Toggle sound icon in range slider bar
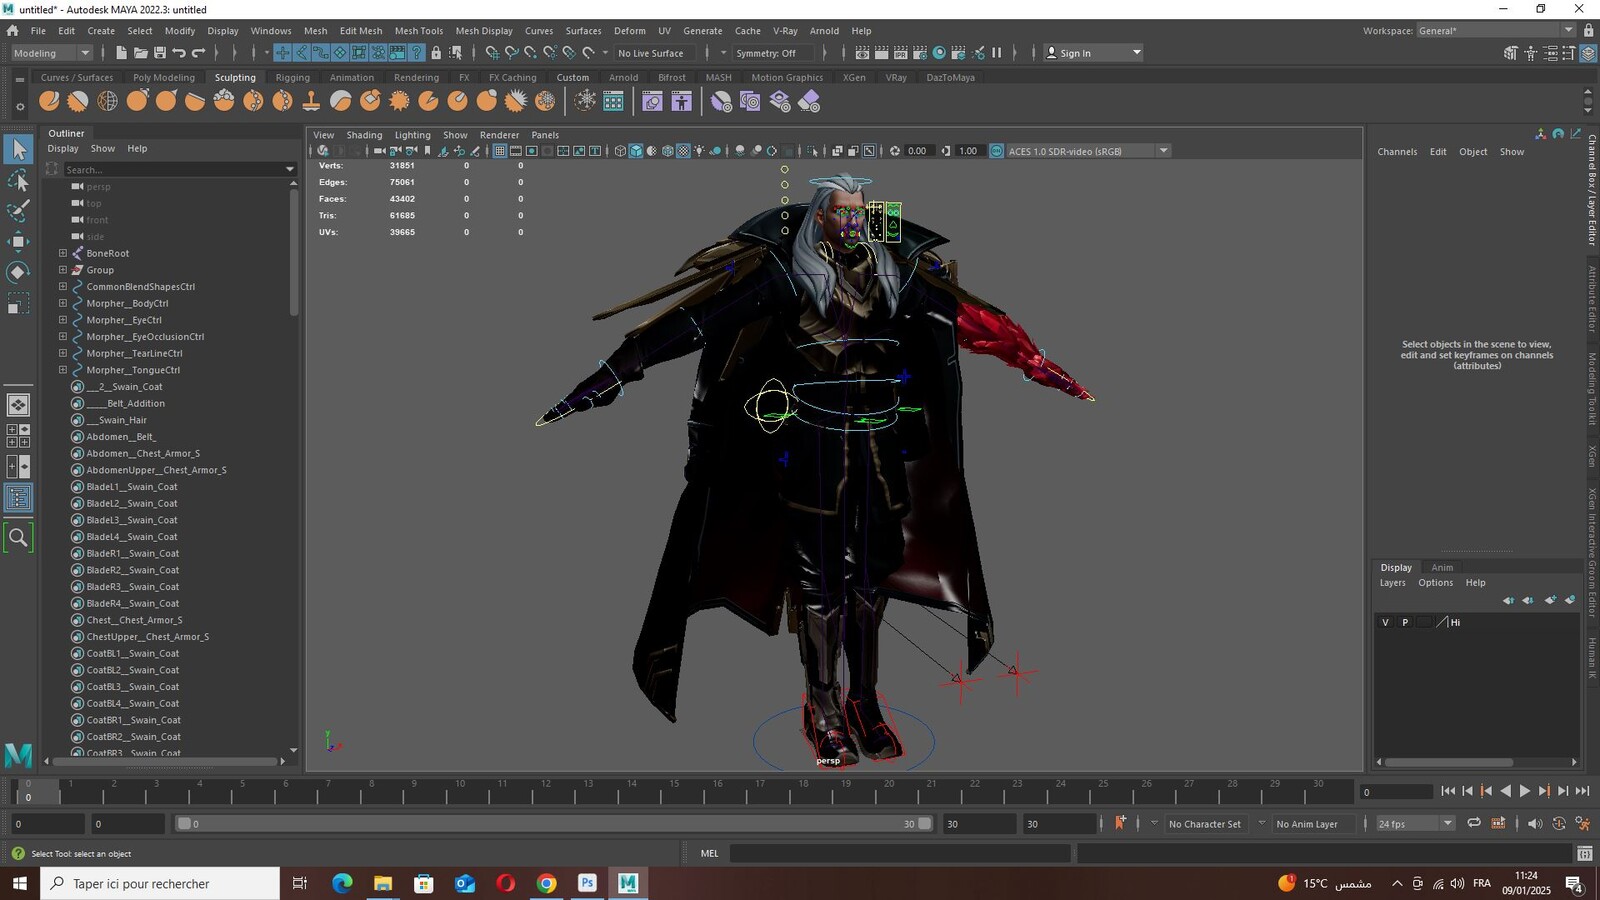Screen dimensions: 1600x900 1535,824
